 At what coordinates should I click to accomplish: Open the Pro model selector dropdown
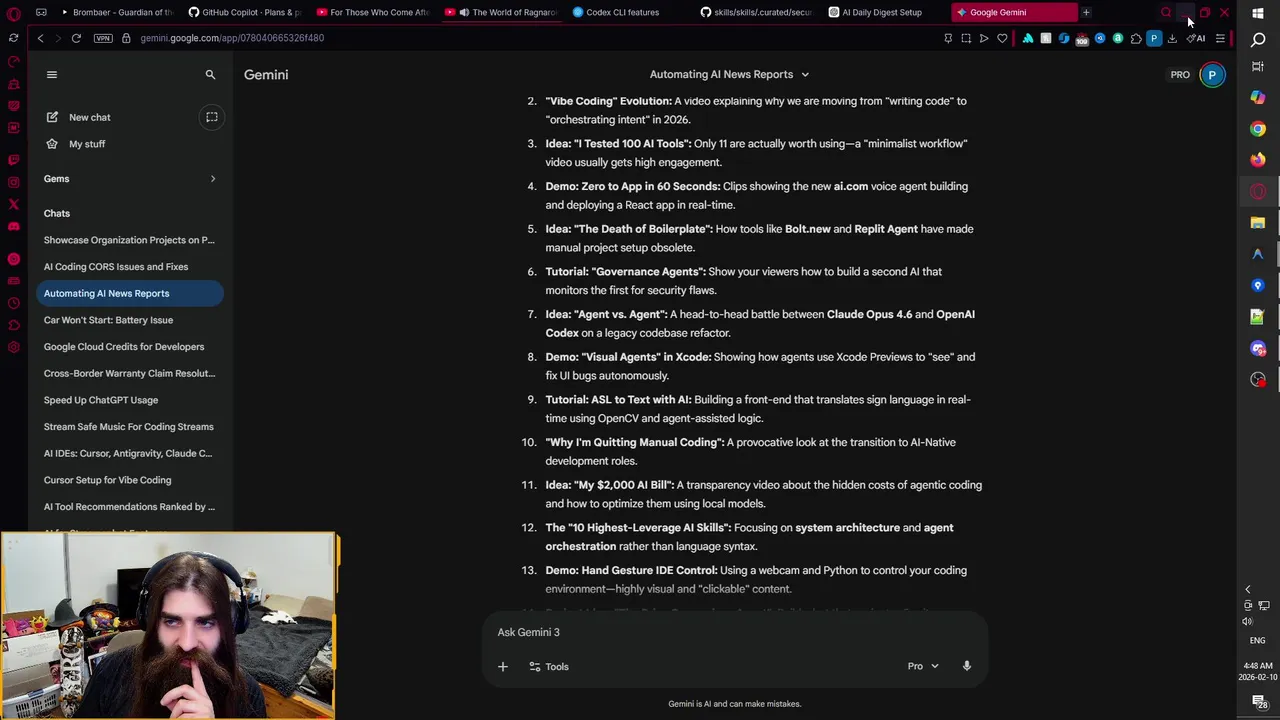pyautogui.click(x=923, y=666)
